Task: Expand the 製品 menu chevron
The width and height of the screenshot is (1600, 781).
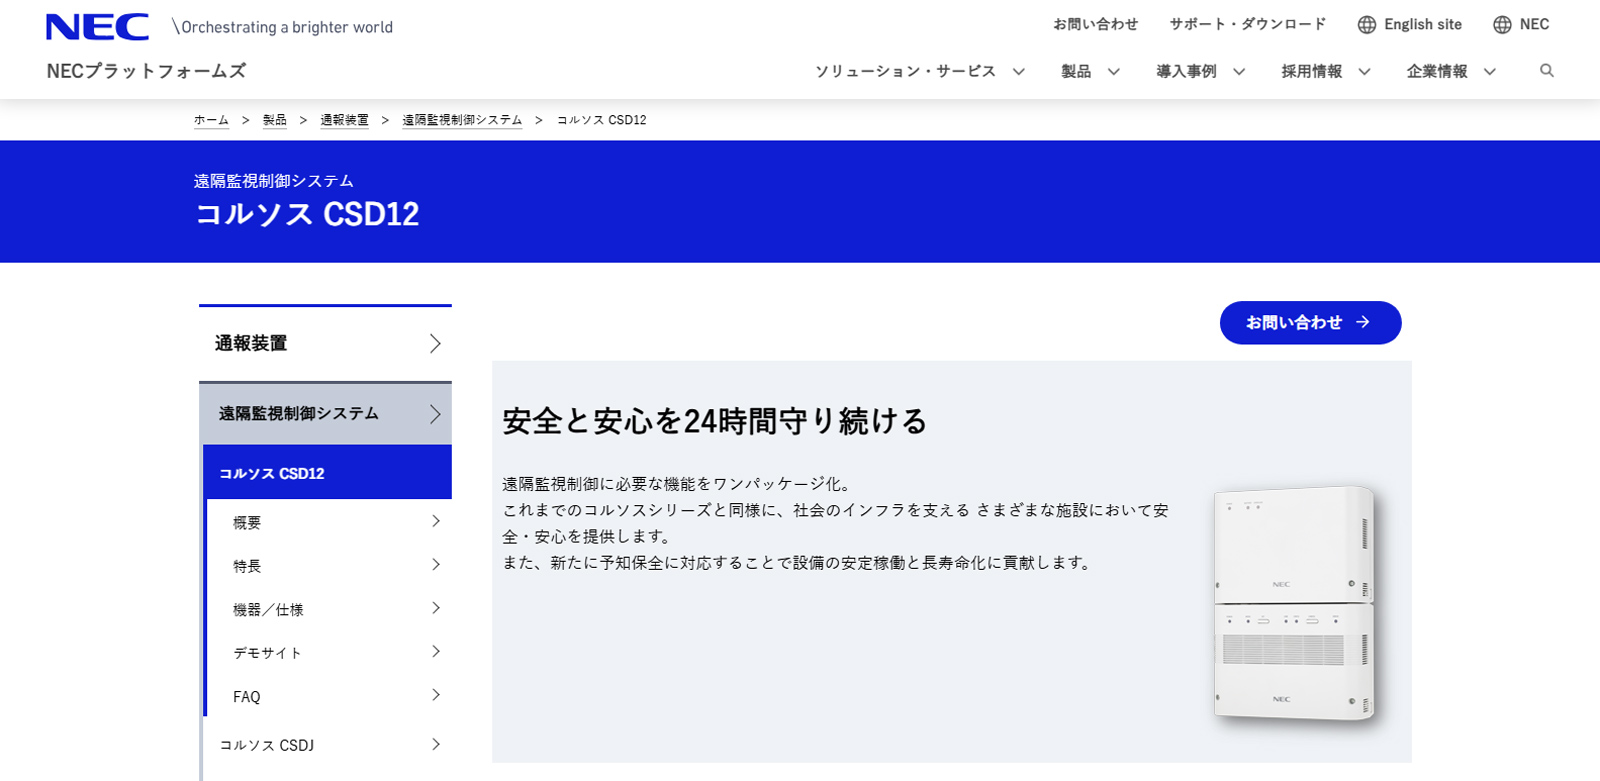Action: 1114,72
